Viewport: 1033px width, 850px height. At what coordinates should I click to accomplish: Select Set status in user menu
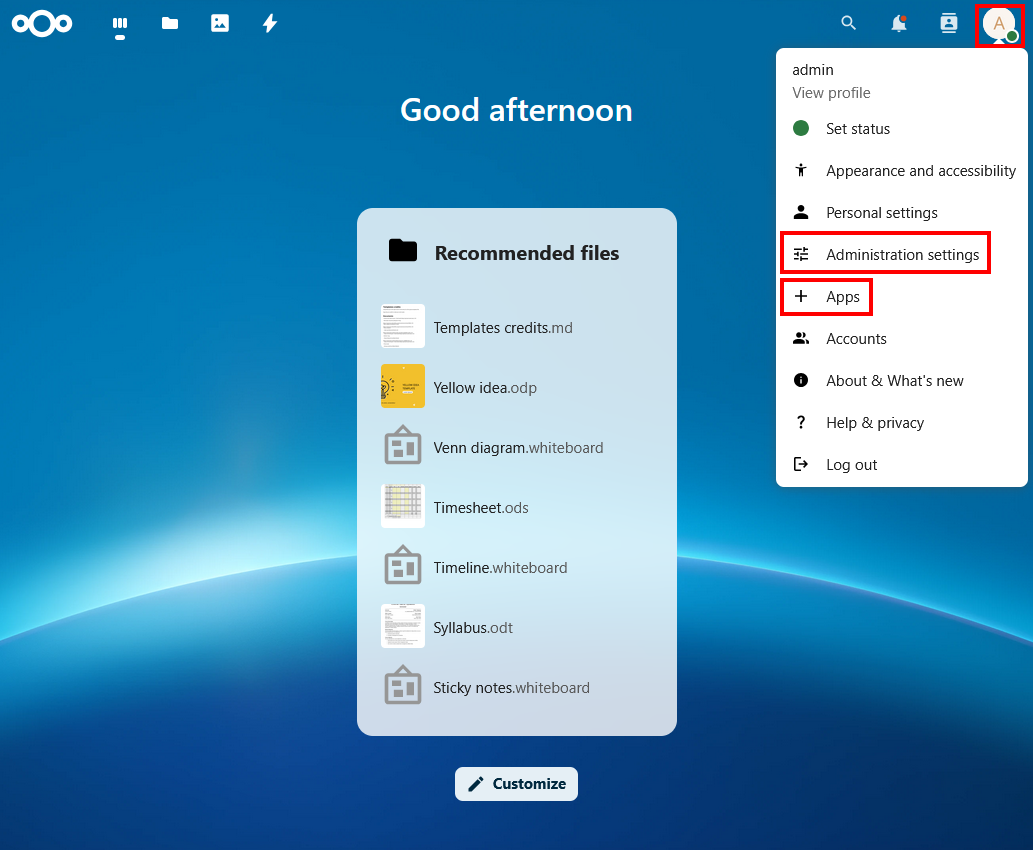coord(857,129)
